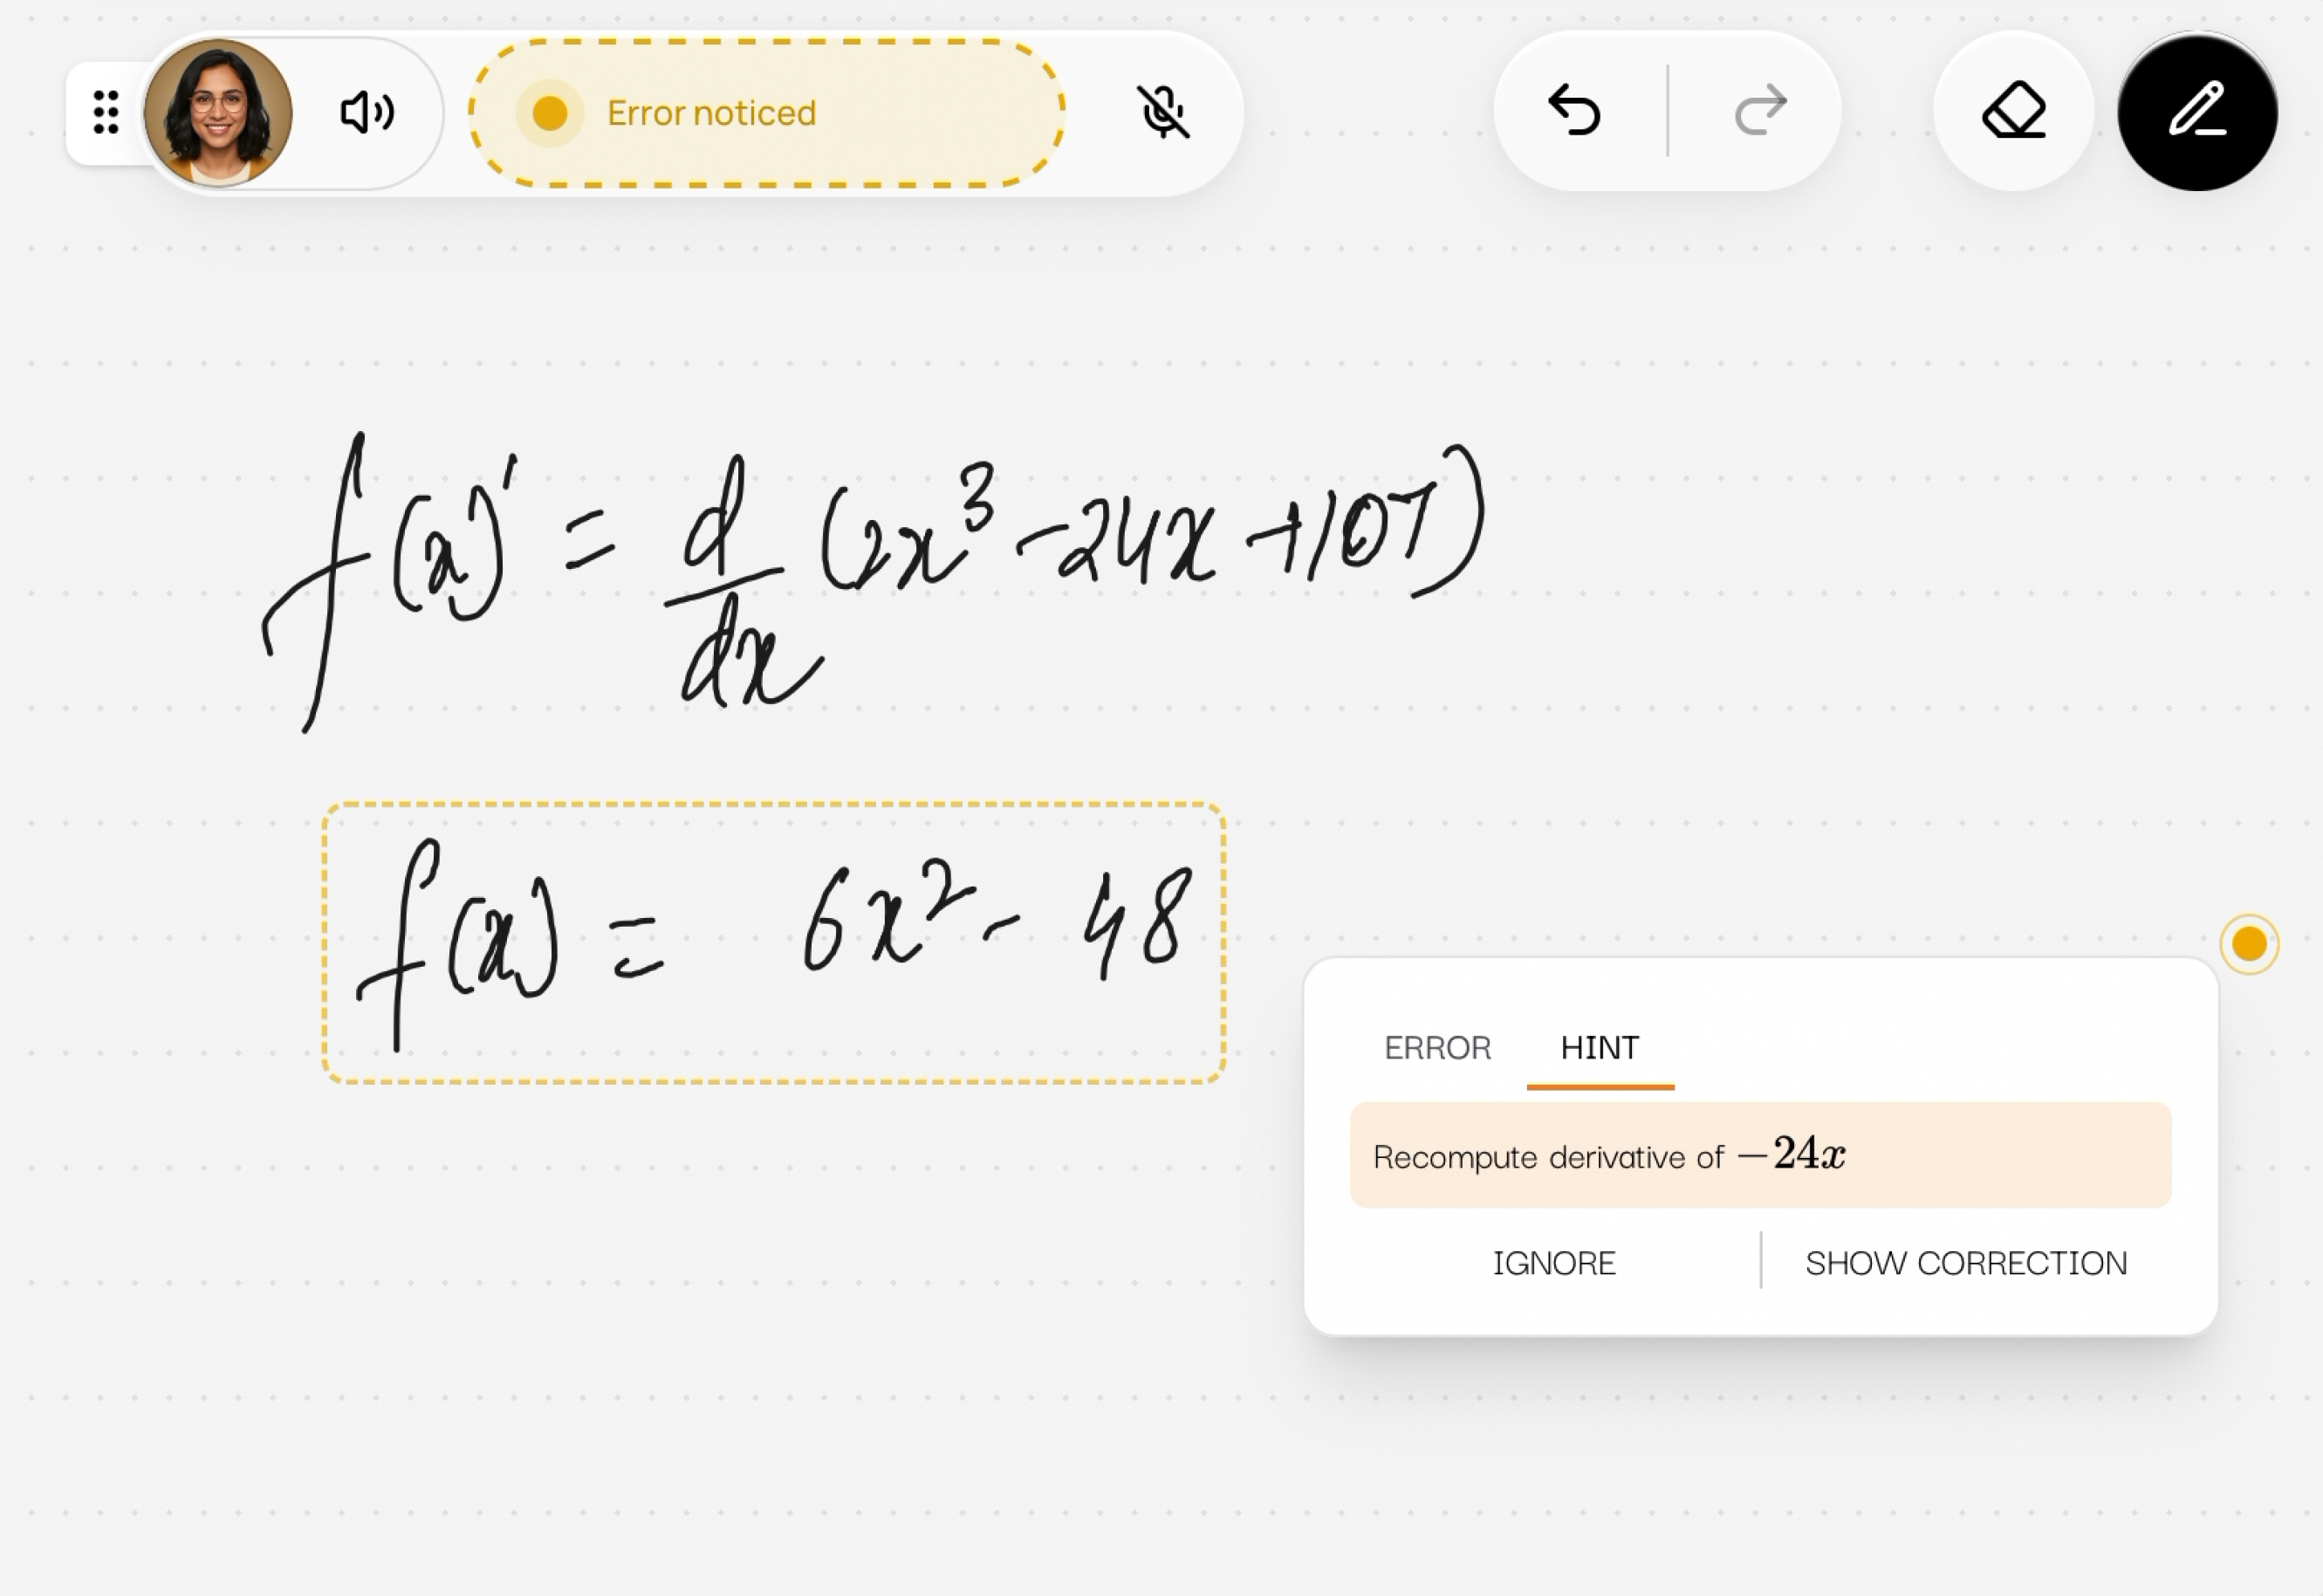2323x1596 pixels.
Task: Collapse hint popup via the orange marker dot
Action: click(x=2248, y=943)
